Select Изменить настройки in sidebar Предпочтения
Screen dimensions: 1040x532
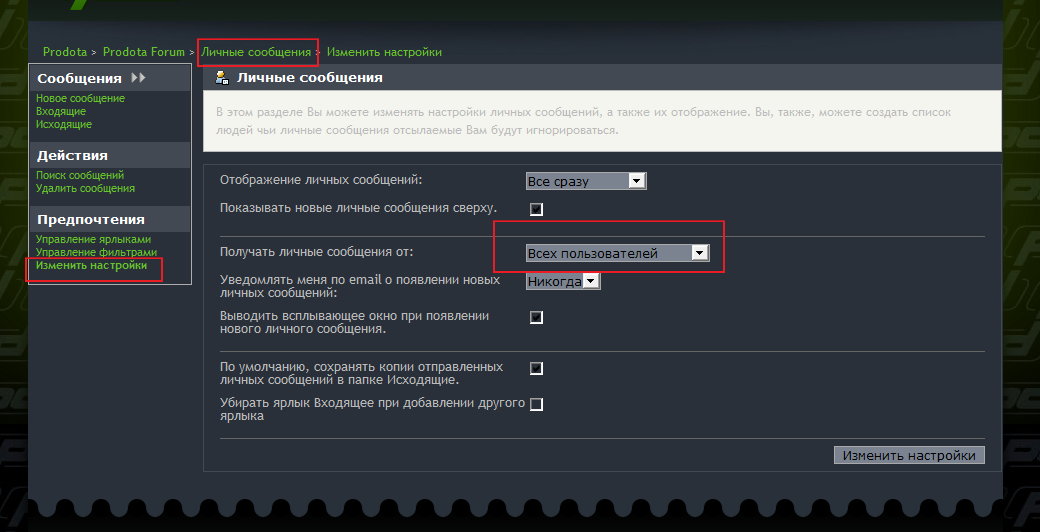[x=92, y=265]
